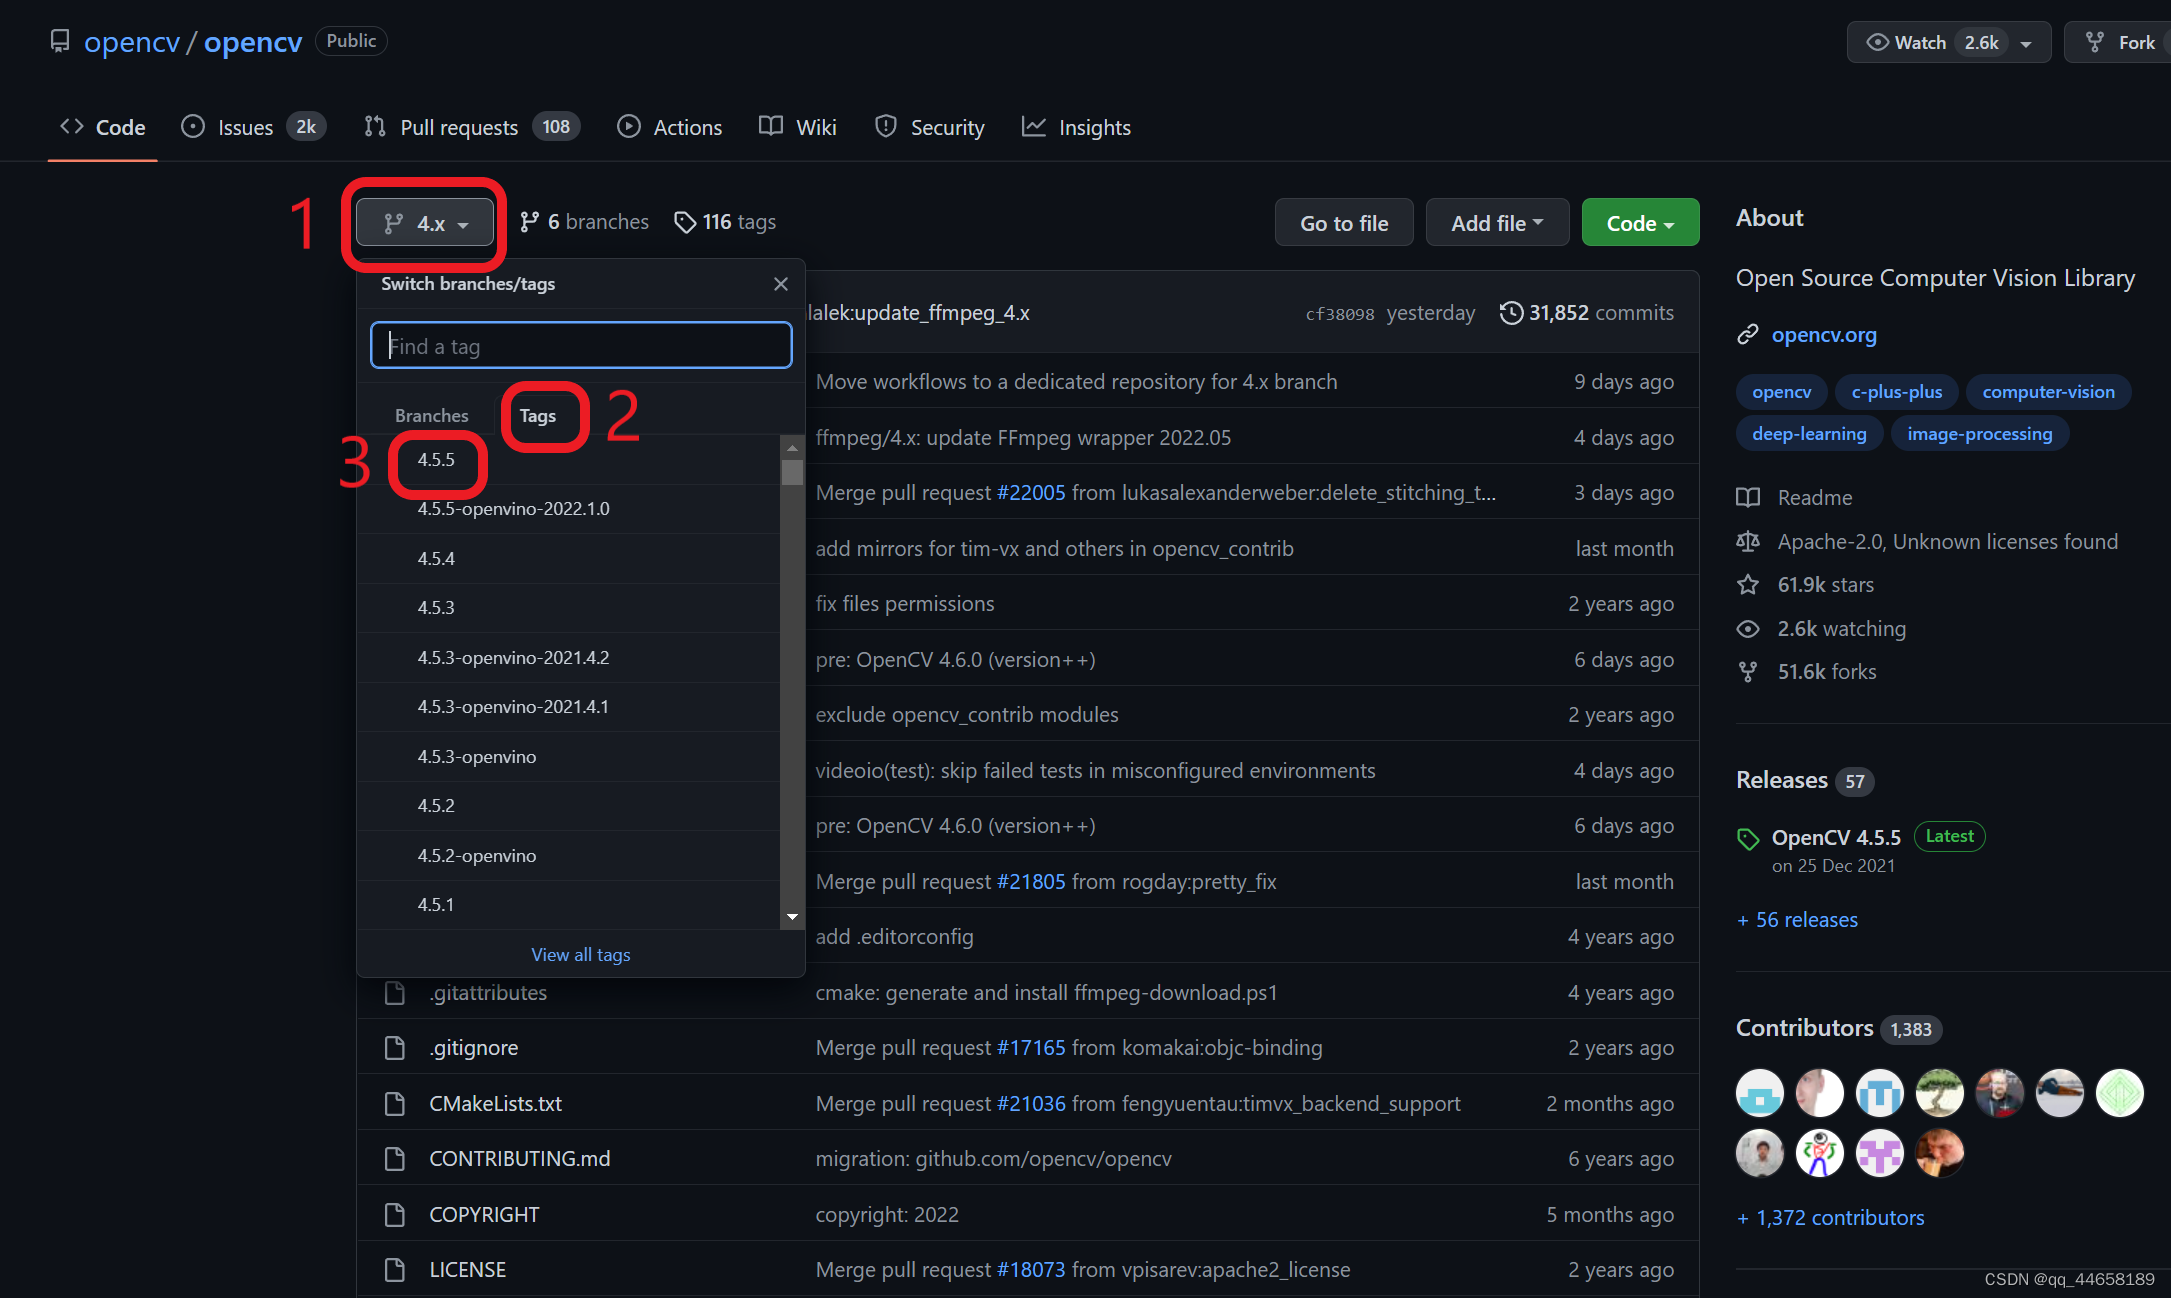Open the LICENSE file
2171x1298 pixels.
point(468,1270)
